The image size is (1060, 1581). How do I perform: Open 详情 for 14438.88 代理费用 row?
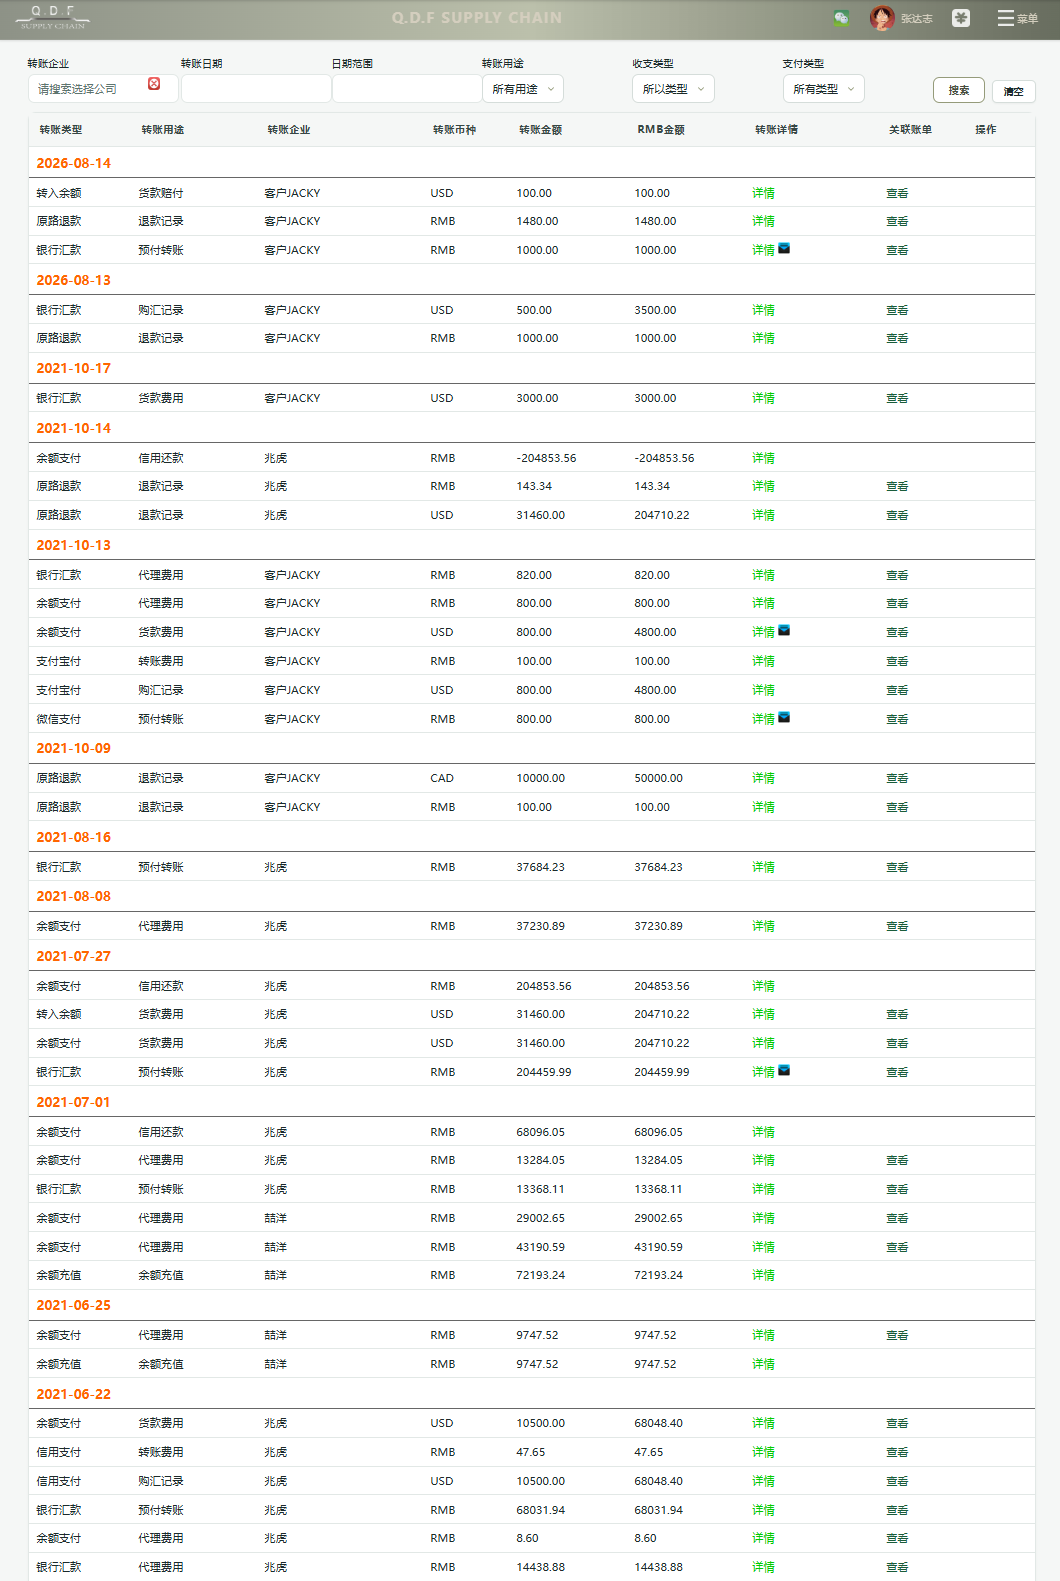[763, 1567]
